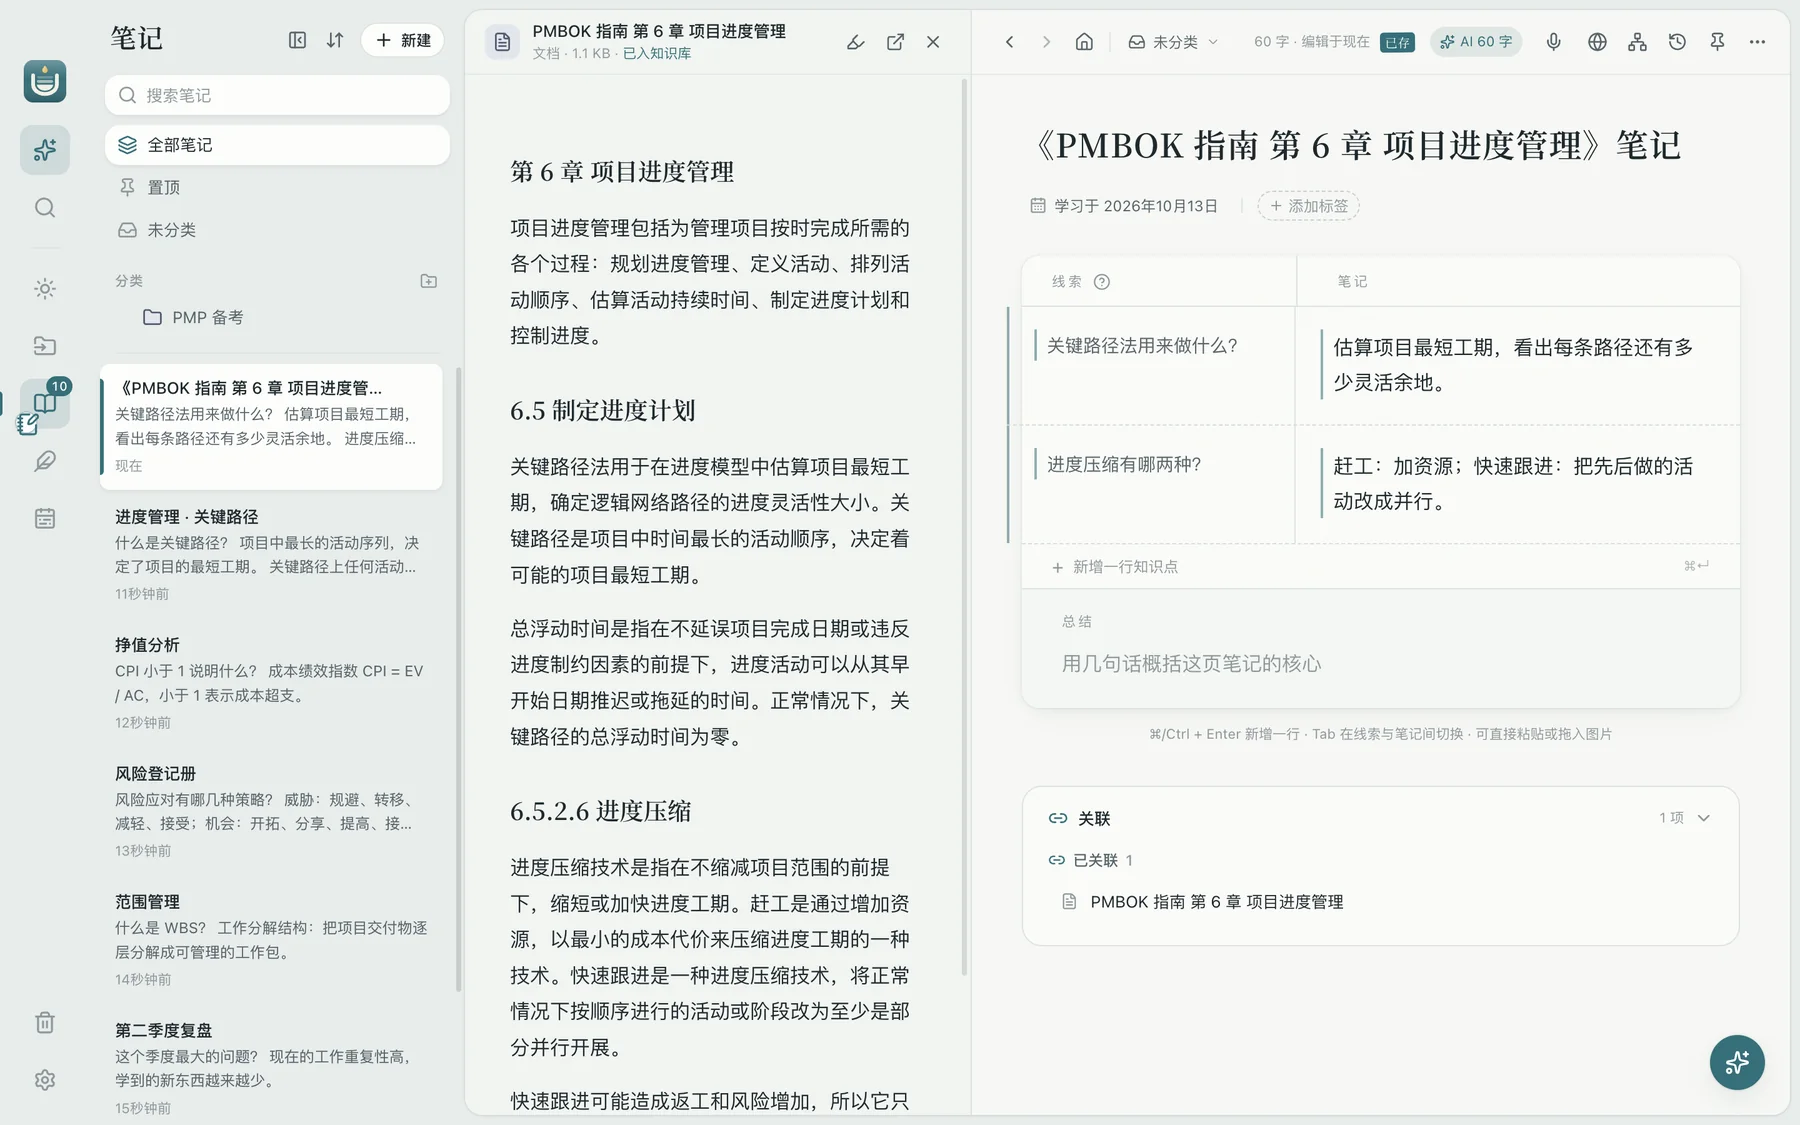Click the globe icon in note toolbar
Viewport: 1800px width, 1125px height.
(x=1597, y=42)
